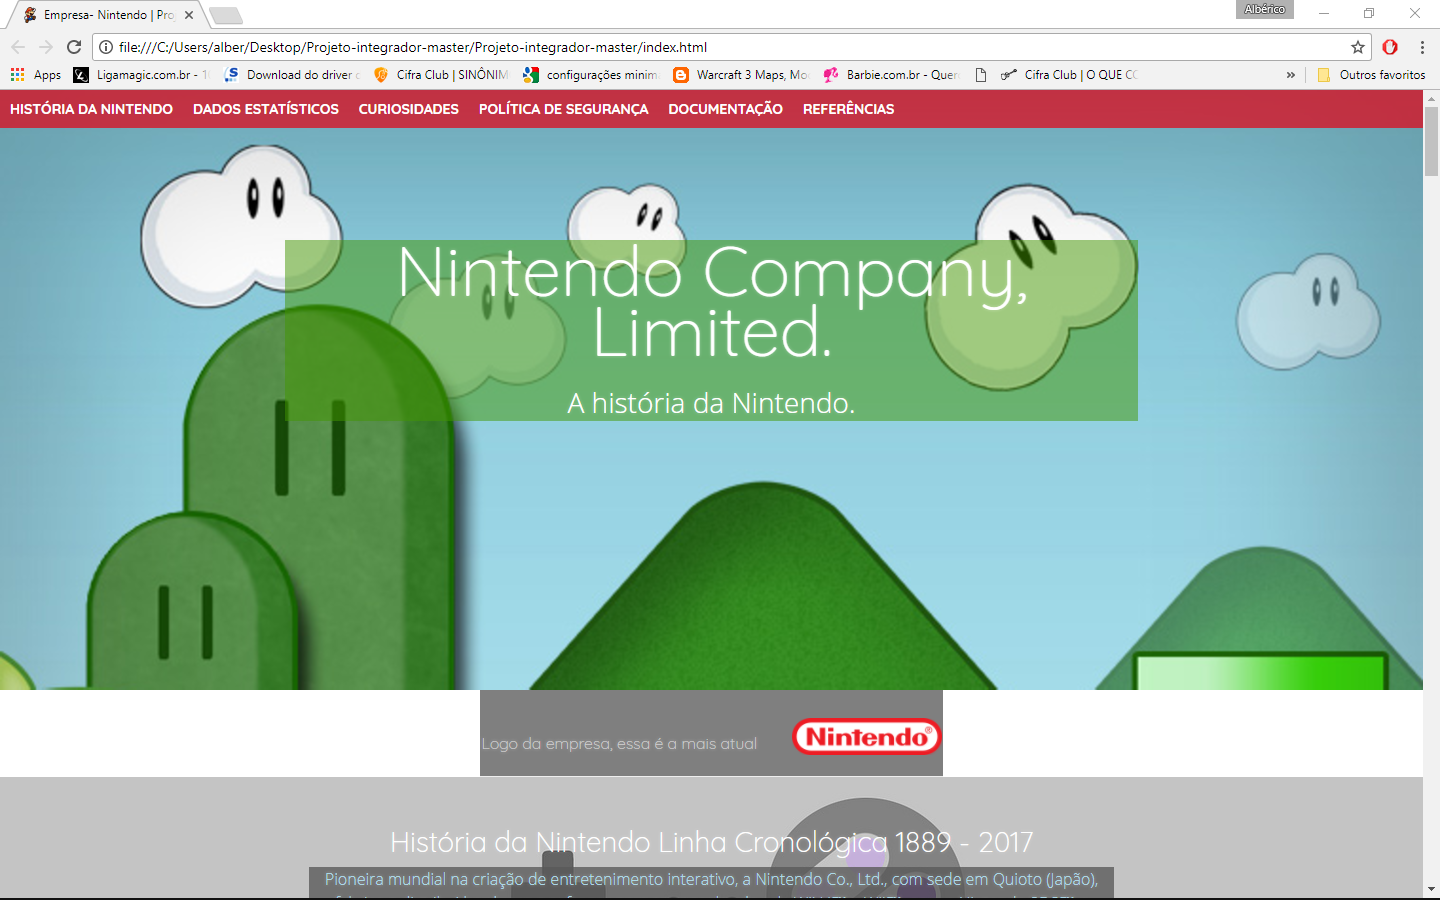
Task: Open the Cifra Club | O QUE bookmark
Action: point(1069,75)
